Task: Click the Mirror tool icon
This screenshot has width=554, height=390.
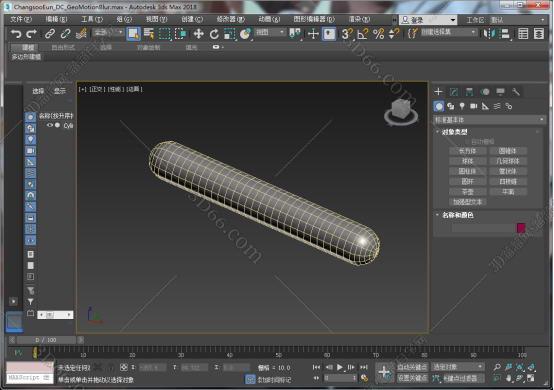Action: (x=489, y=34)
